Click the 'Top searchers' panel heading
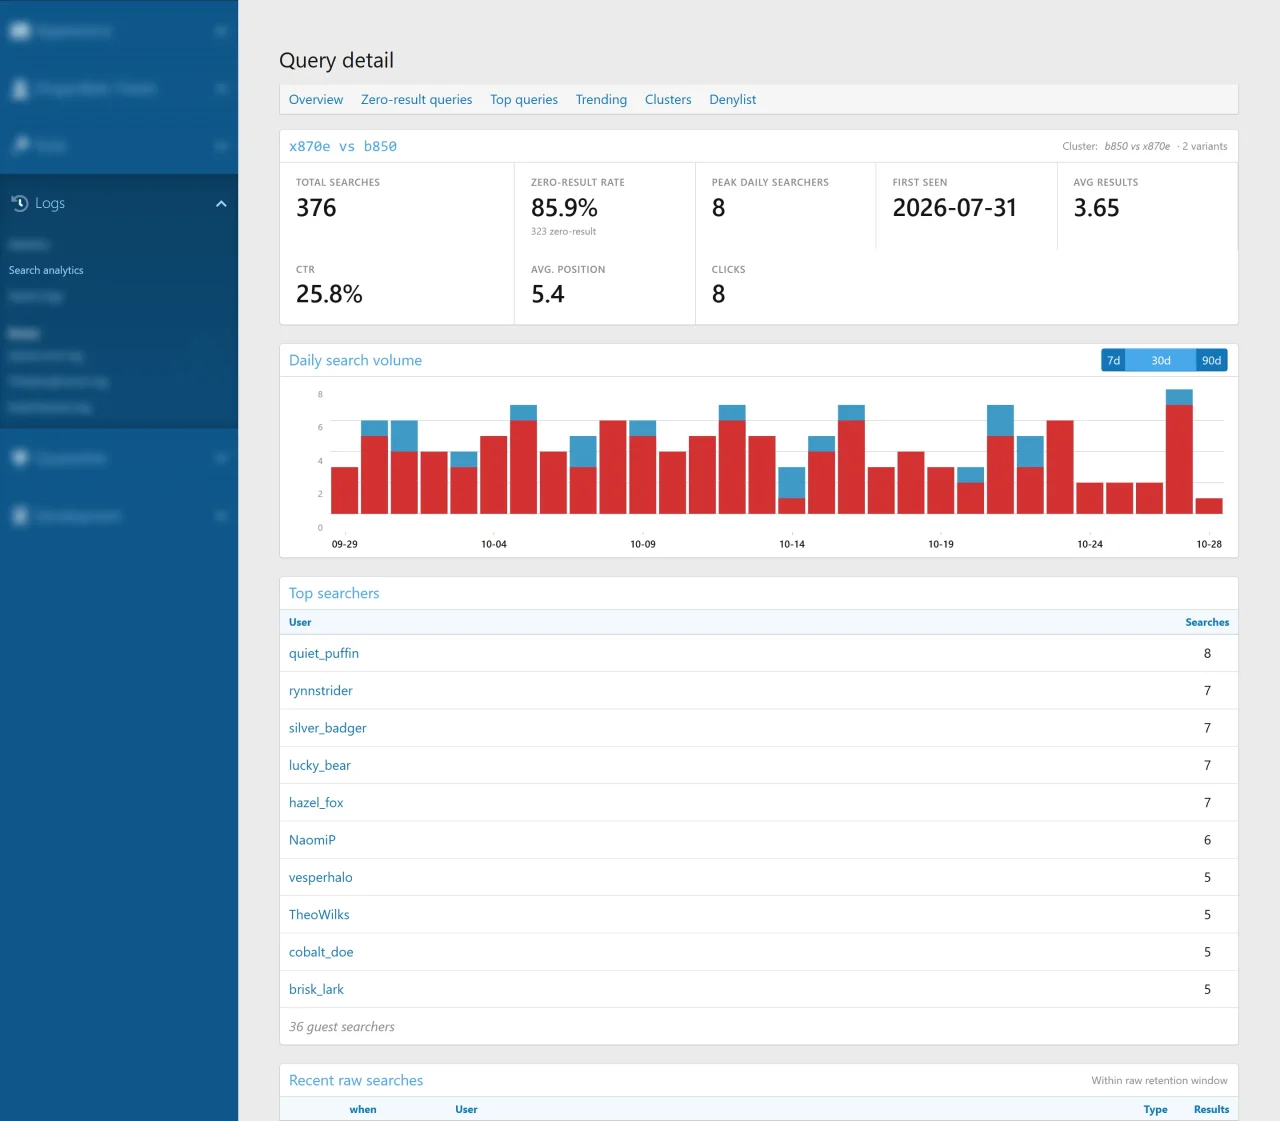The width and height of the screenshot is (1280, 1121). 334,593
